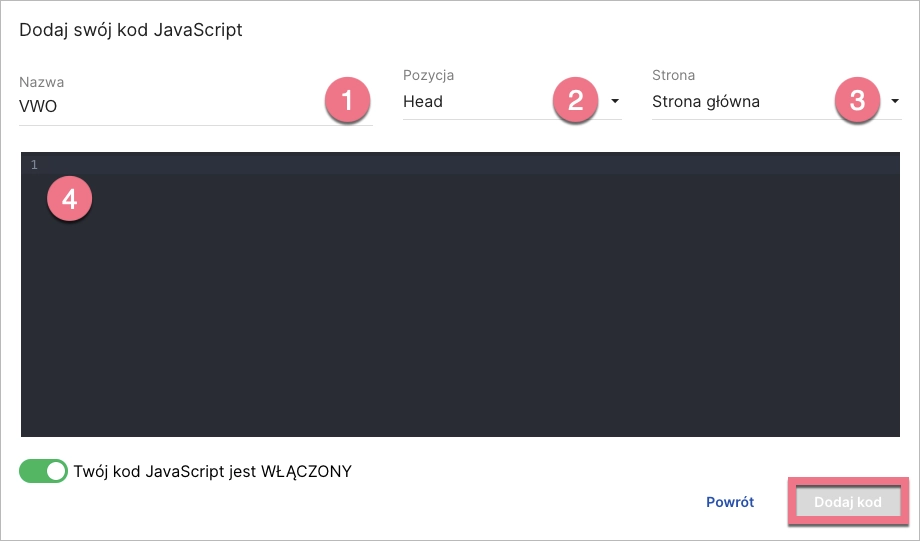Place cursor on highlighted first code line
This screenshot has width=920, height=541.
pyautogui.click(x=400, y=164)
